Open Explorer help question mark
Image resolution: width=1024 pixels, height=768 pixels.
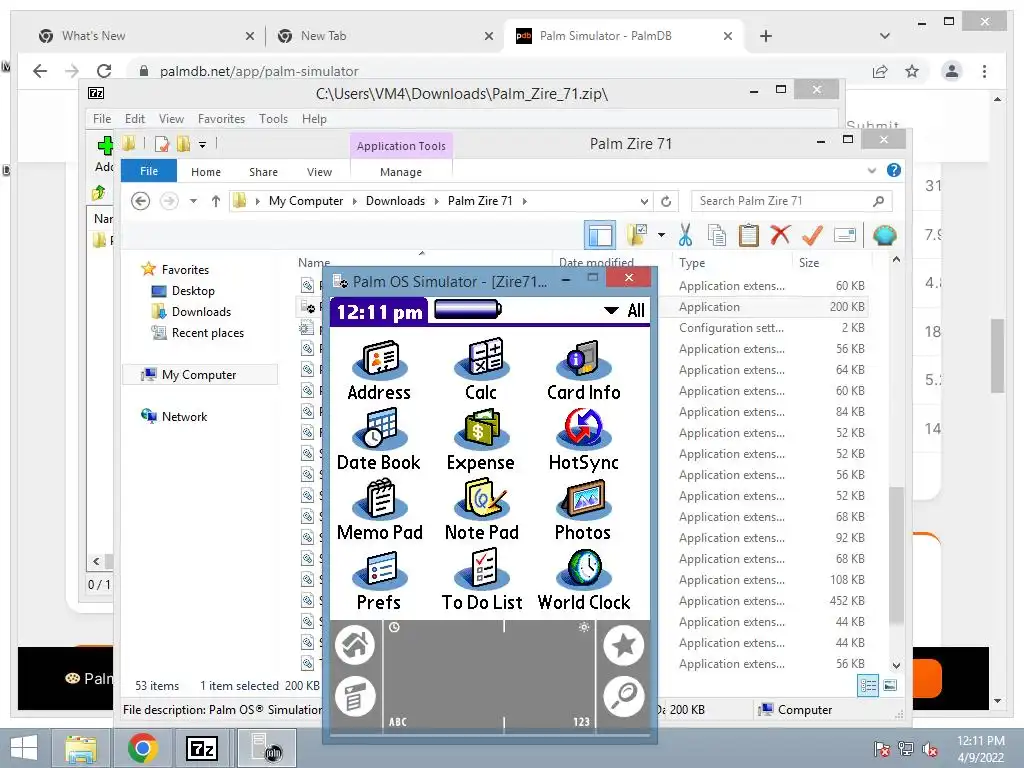pyautogui.click(x=894, y=170)
